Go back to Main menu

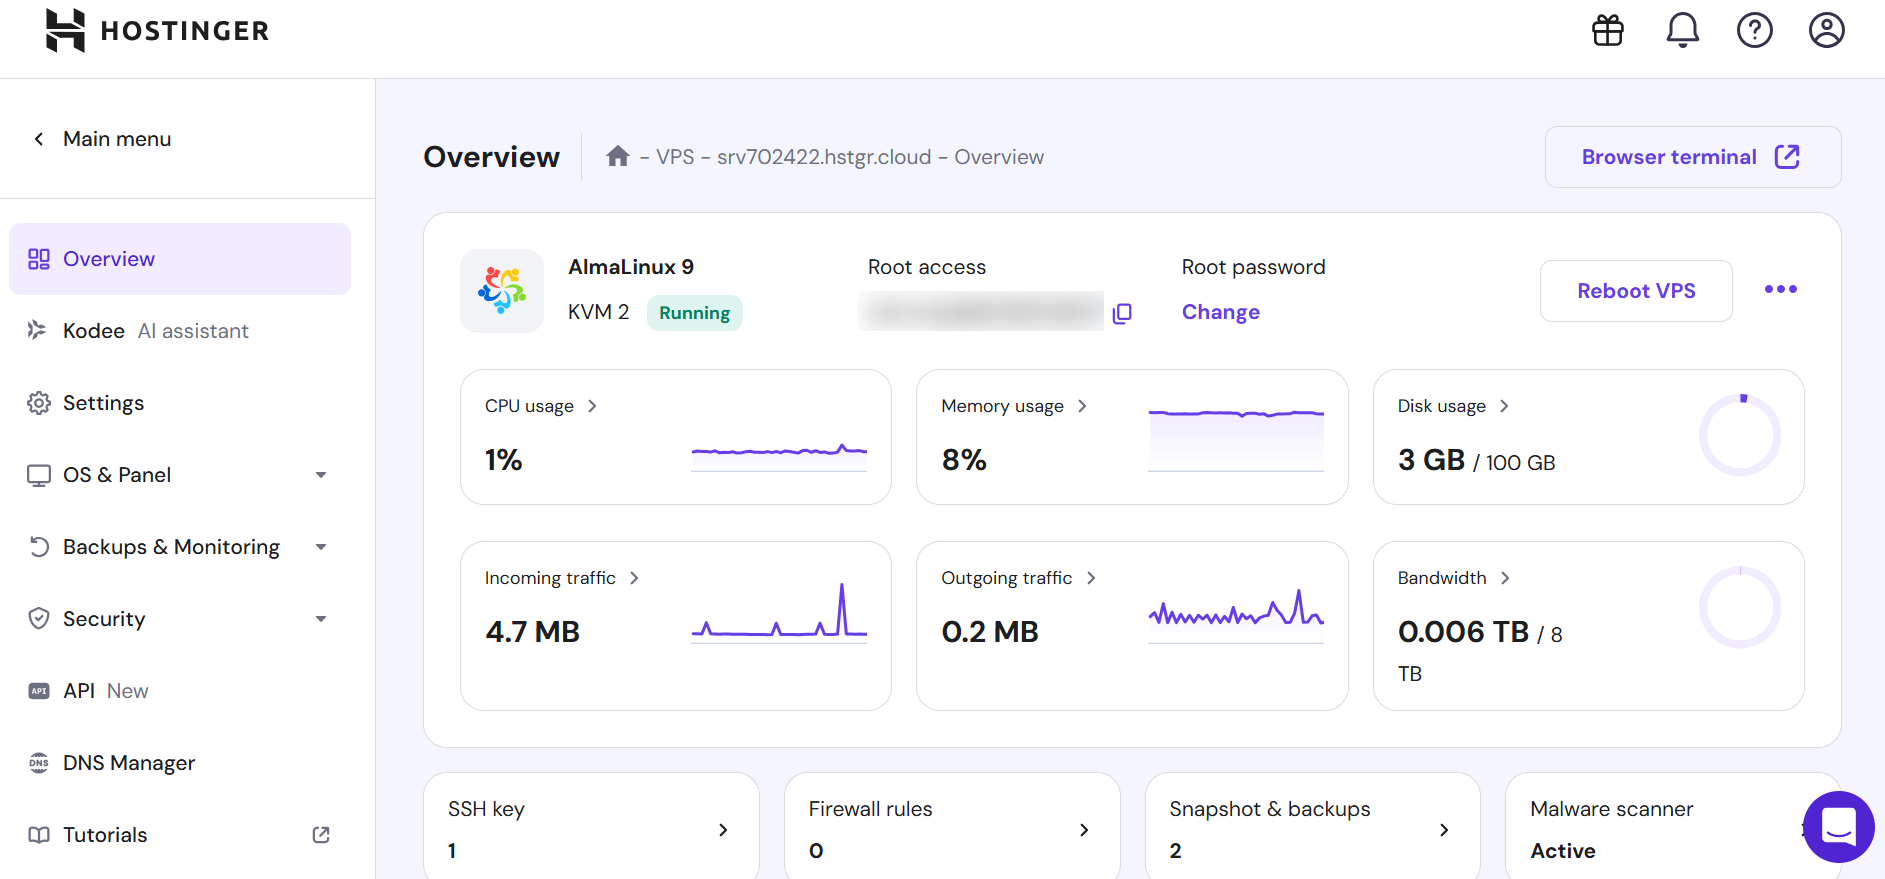pyautogui.click(x=102, y=139)
